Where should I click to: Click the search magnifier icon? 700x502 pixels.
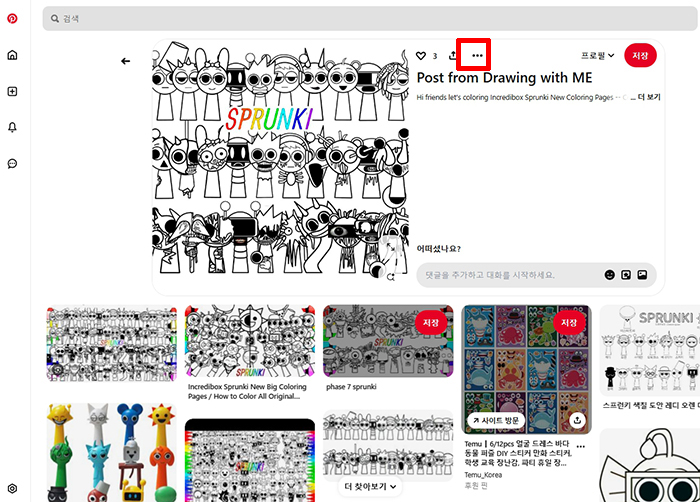coord(54,18)
